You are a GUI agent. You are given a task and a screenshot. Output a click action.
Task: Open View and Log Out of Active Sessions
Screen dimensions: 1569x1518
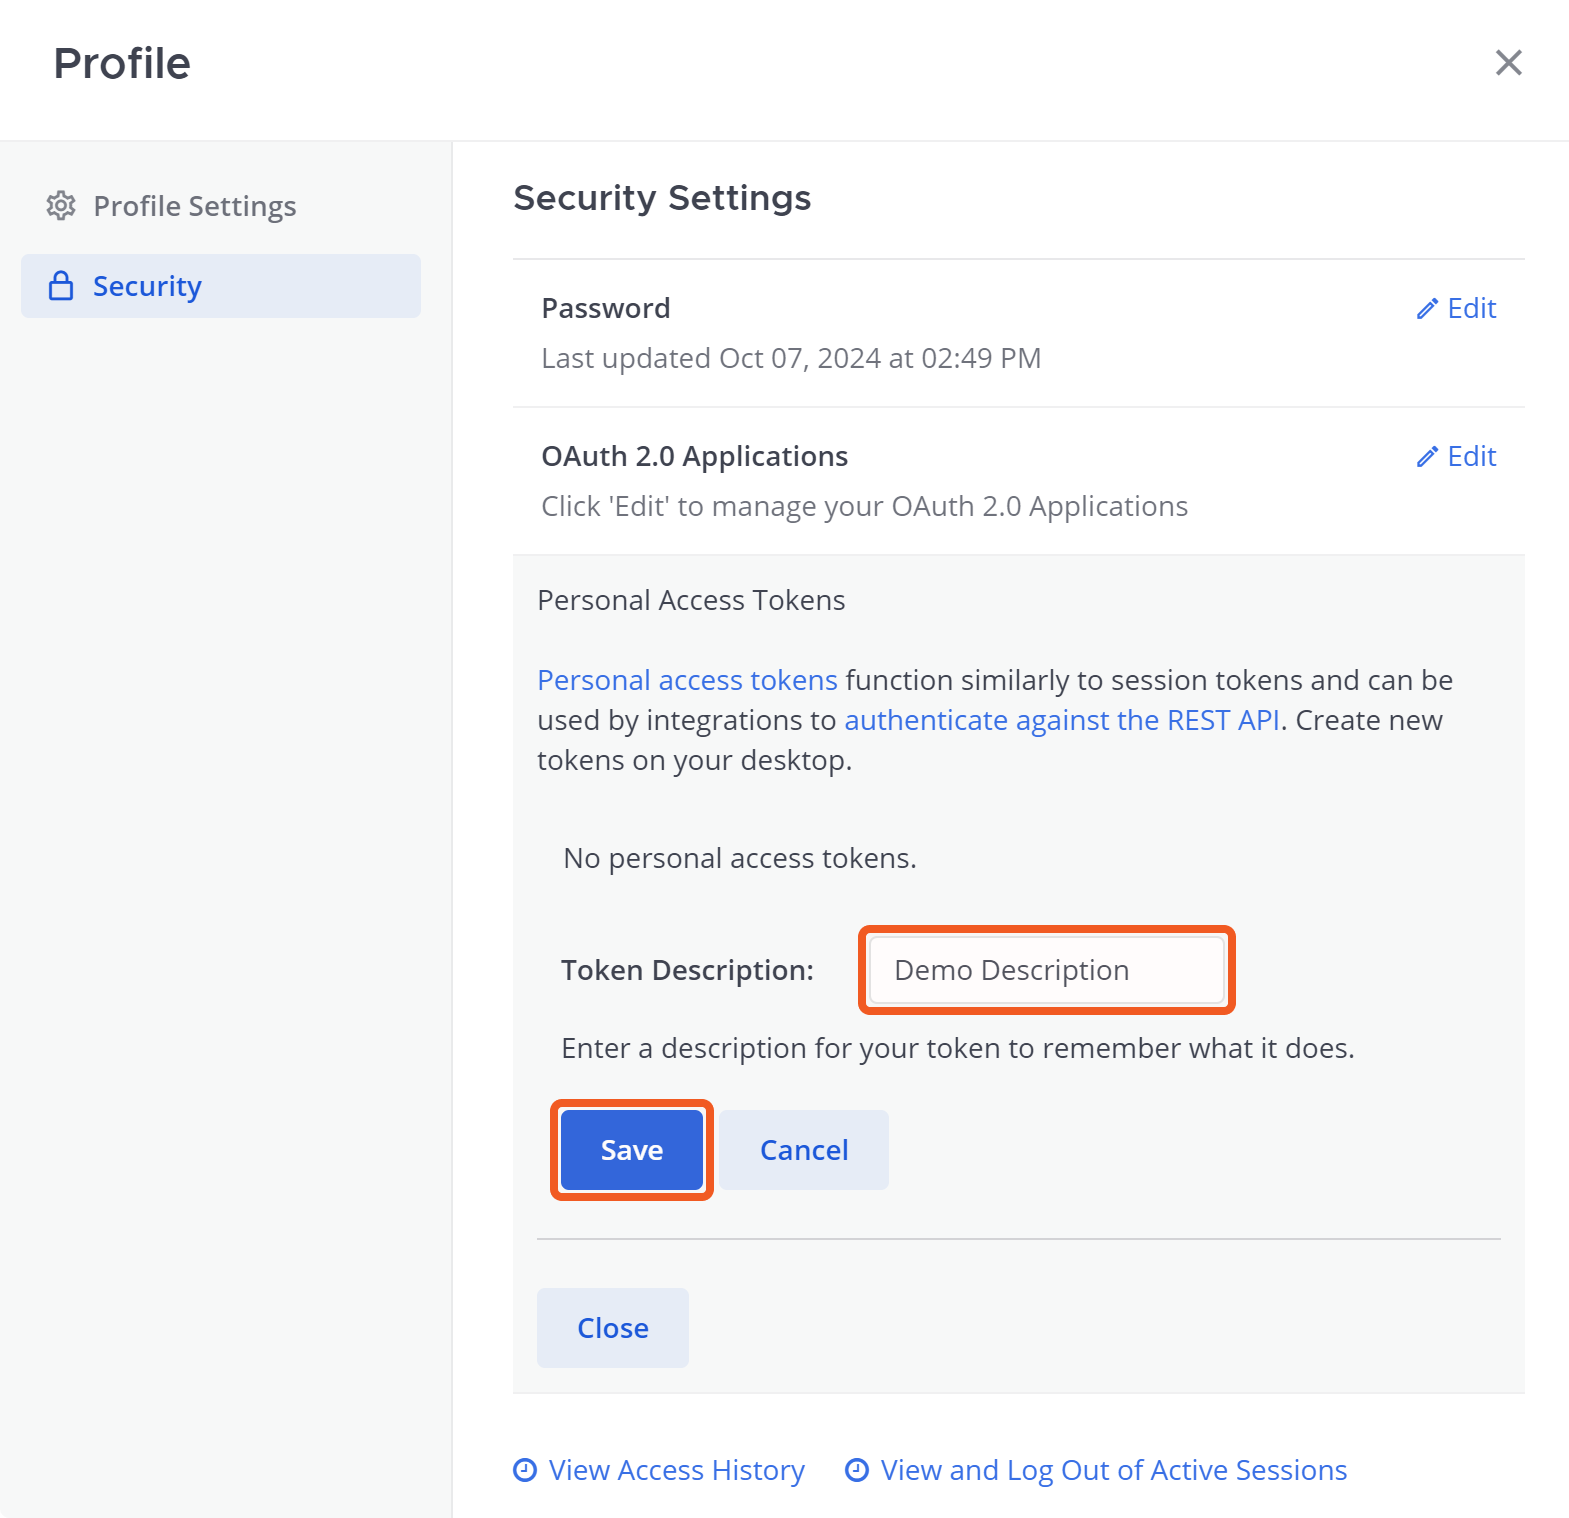pyautogui.click(x=1113, y=1470)
